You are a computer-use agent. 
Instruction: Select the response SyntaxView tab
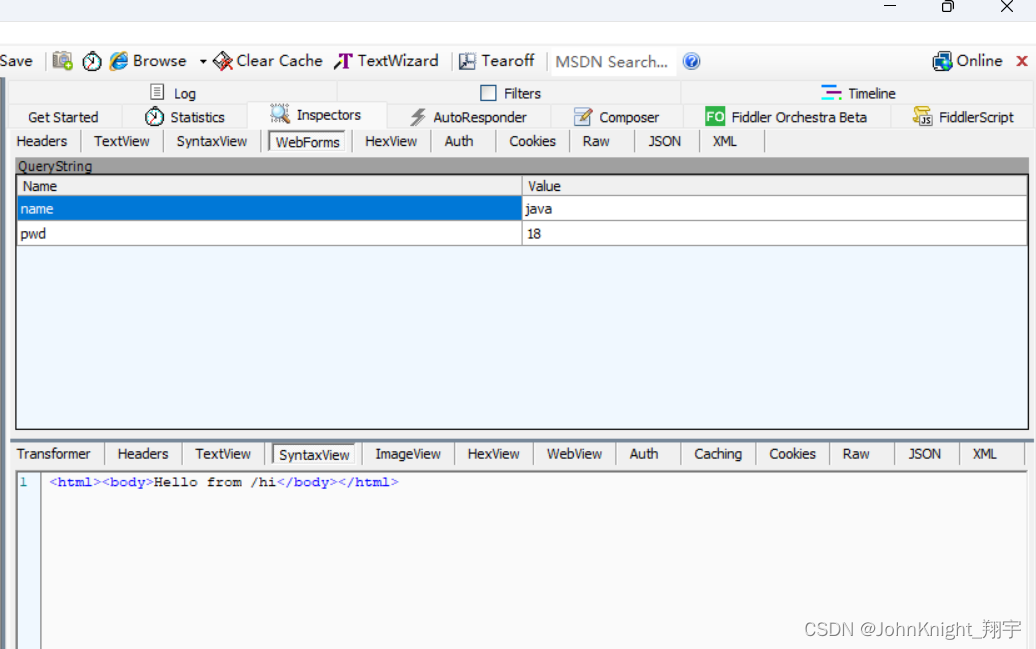pos(314,454)
